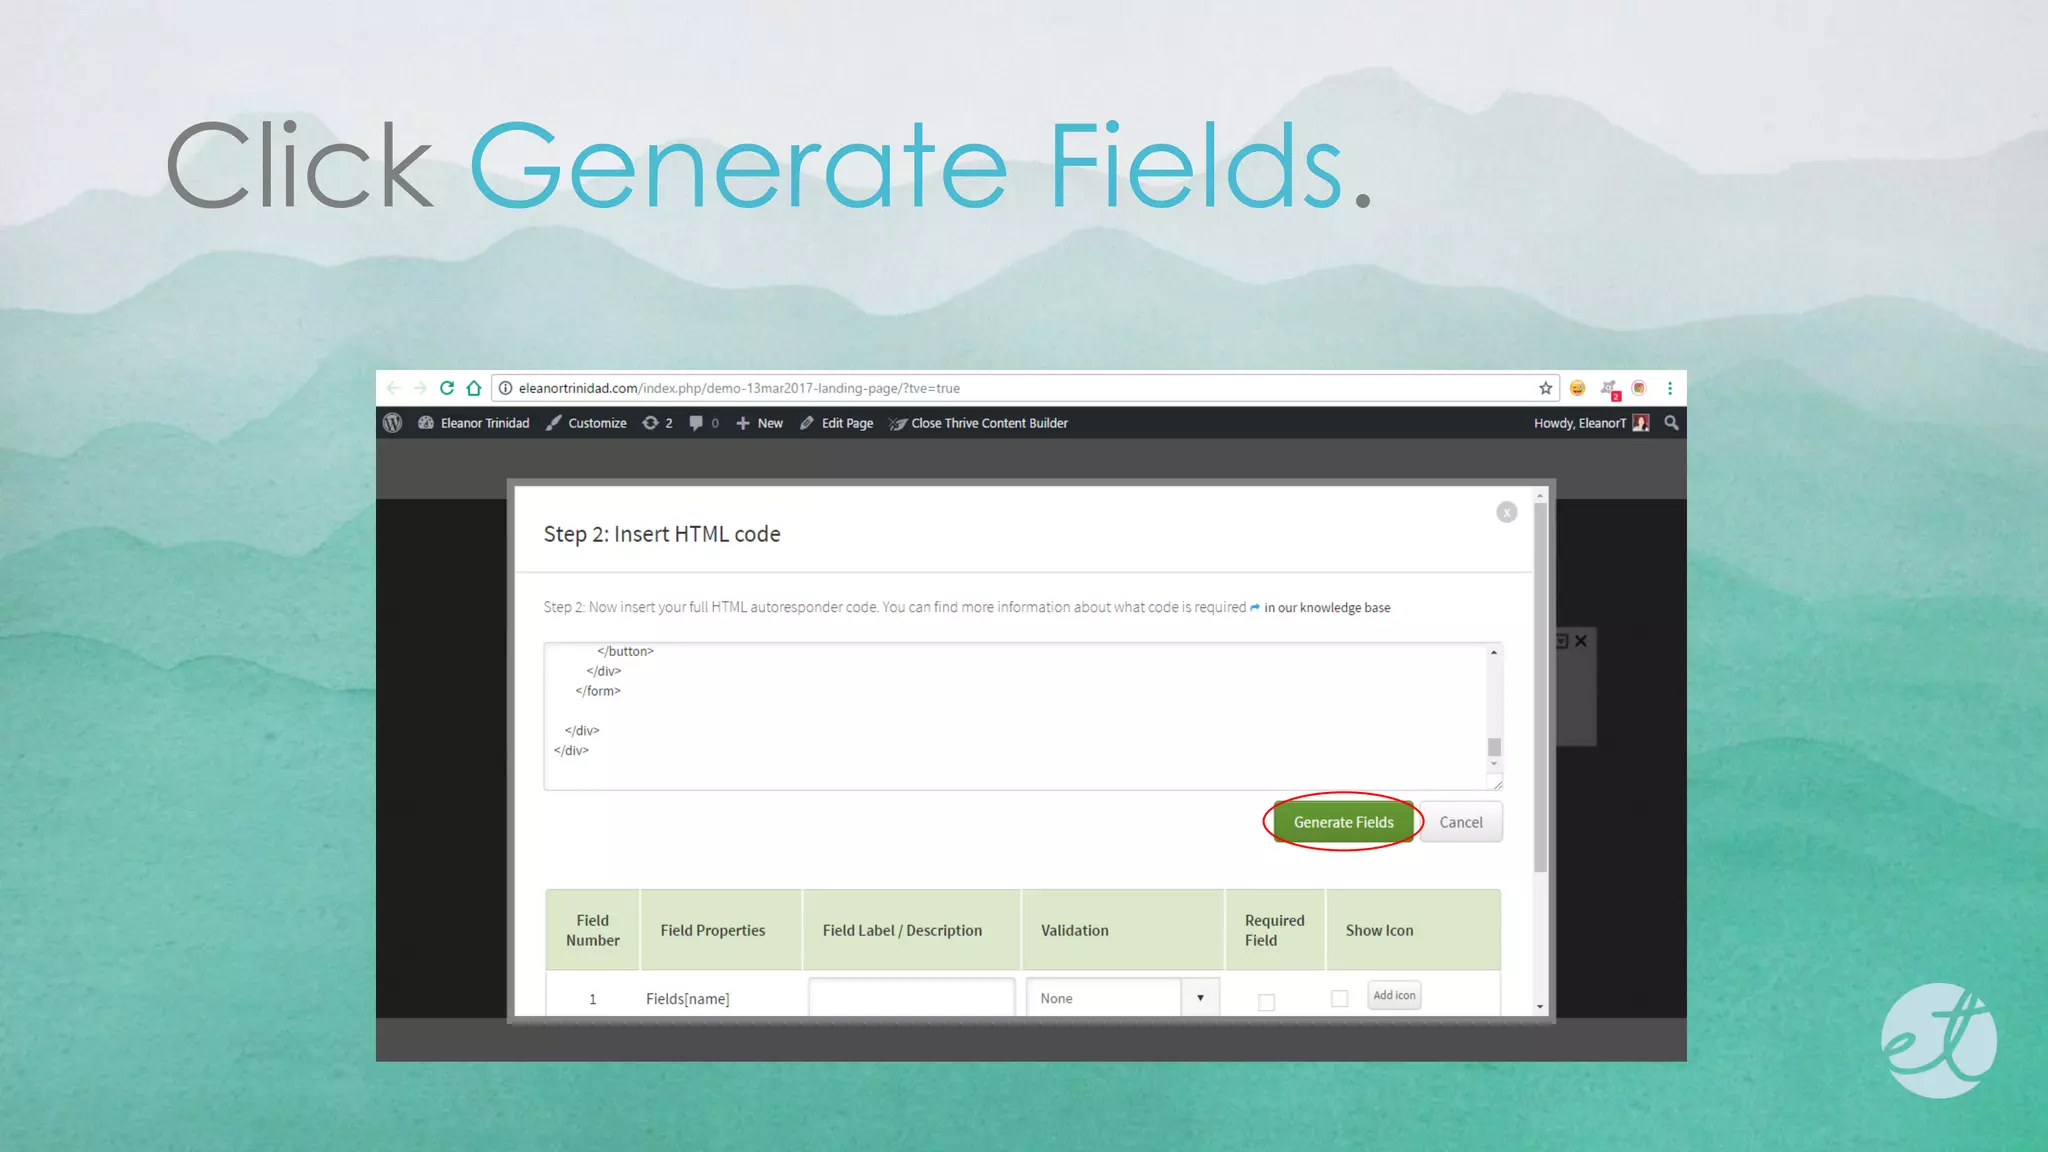Click the WordPress logo in admin bar
The height and width of the screenshot is (1152, 2048).
point(393,423)
